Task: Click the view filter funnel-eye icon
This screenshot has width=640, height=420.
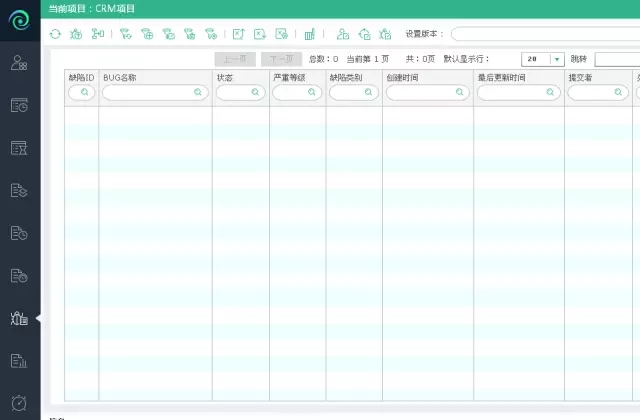Action: (211, 34)
